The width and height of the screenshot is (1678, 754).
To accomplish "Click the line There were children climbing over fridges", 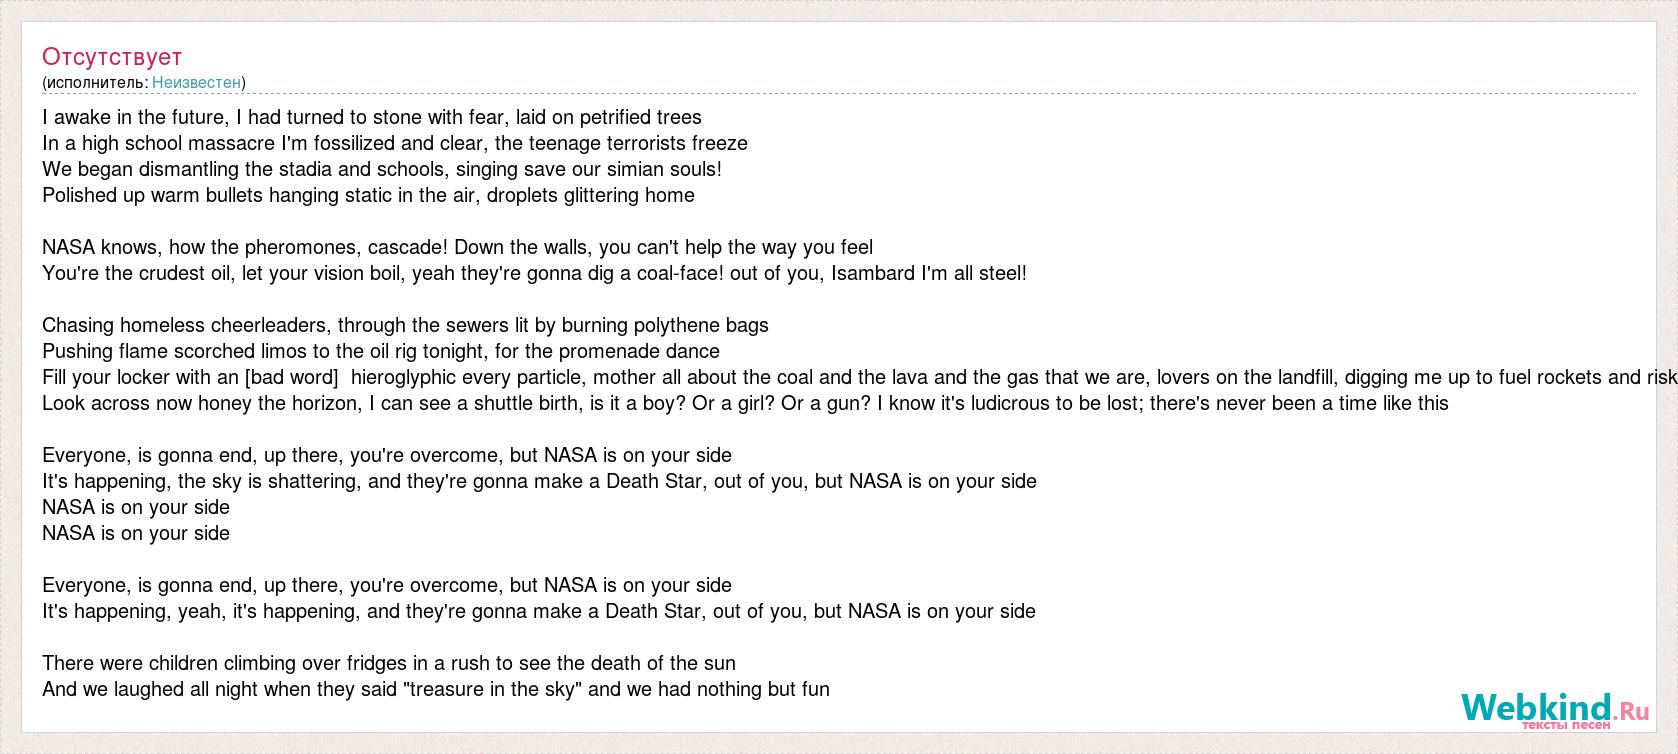I will 389,663.
